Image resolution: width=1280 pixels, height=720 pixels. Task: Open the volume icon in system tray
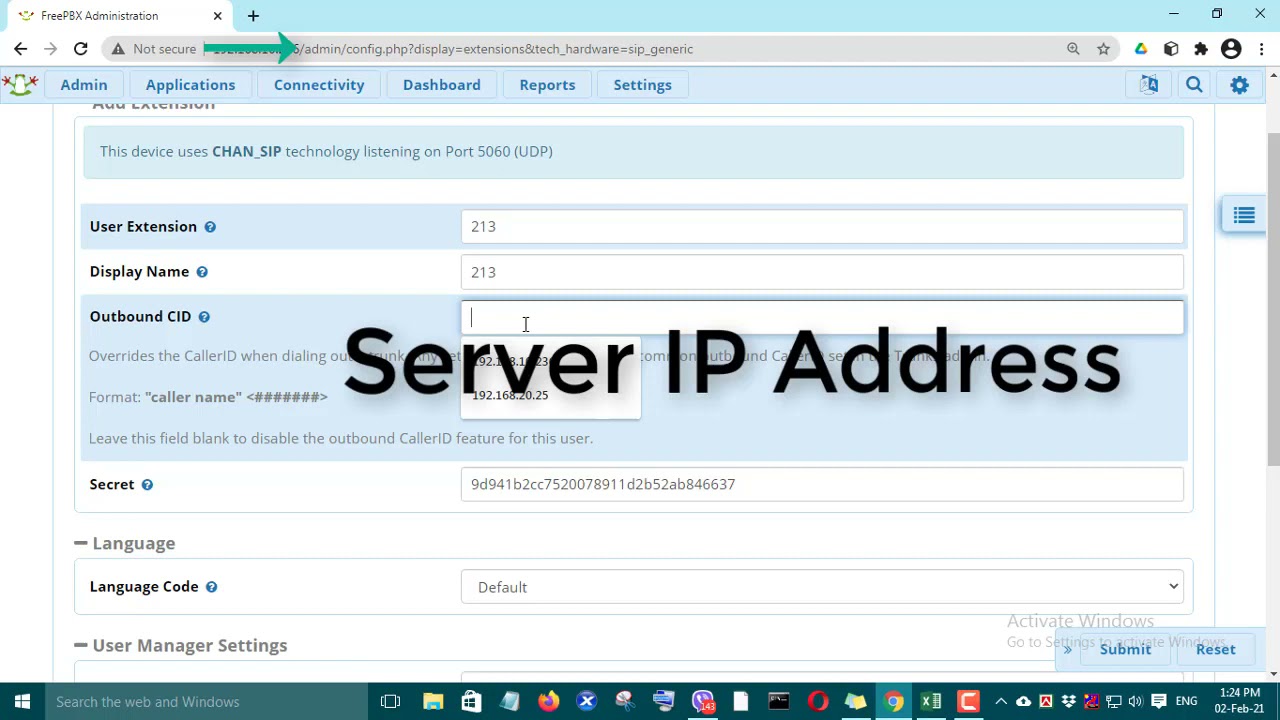click(x=1135, y=702)
